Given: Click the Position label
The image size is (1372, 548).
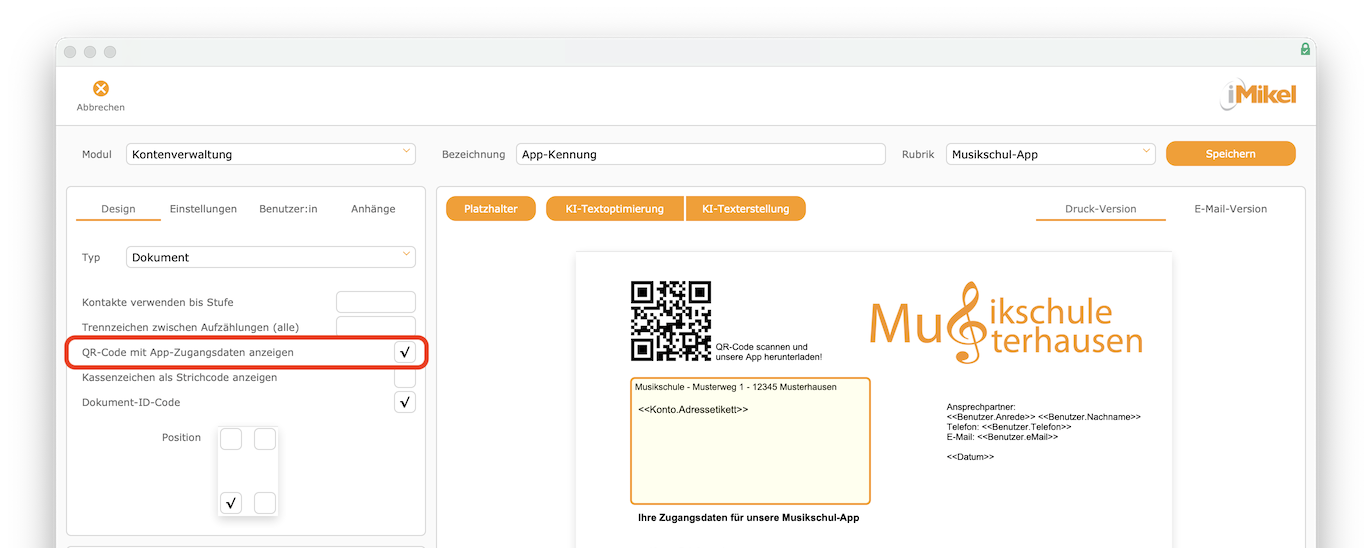Looking at the screenshot, I should pyautogui.click(x=181, y=438).
